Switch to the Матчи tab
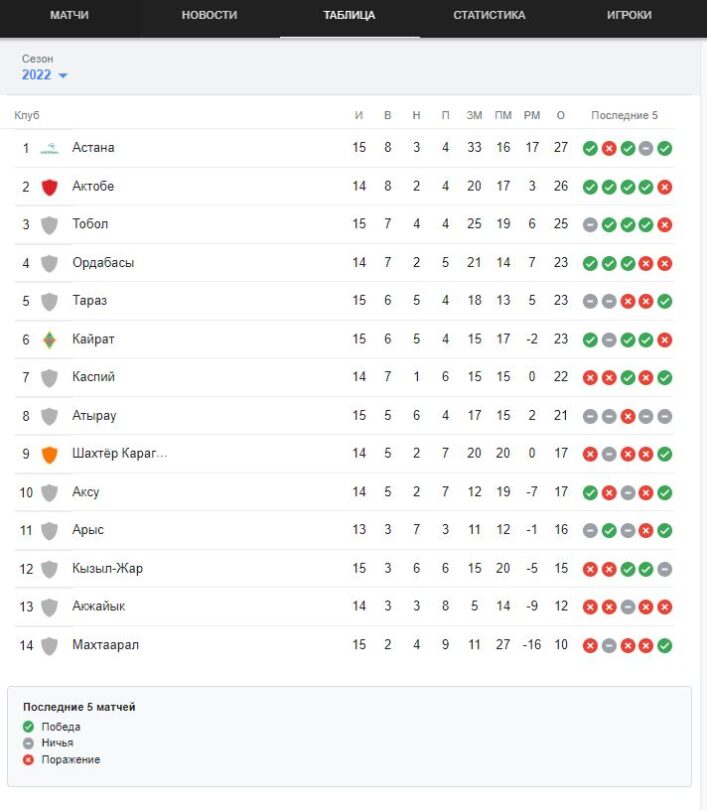 pyautogui.click(x=69, y=15)
